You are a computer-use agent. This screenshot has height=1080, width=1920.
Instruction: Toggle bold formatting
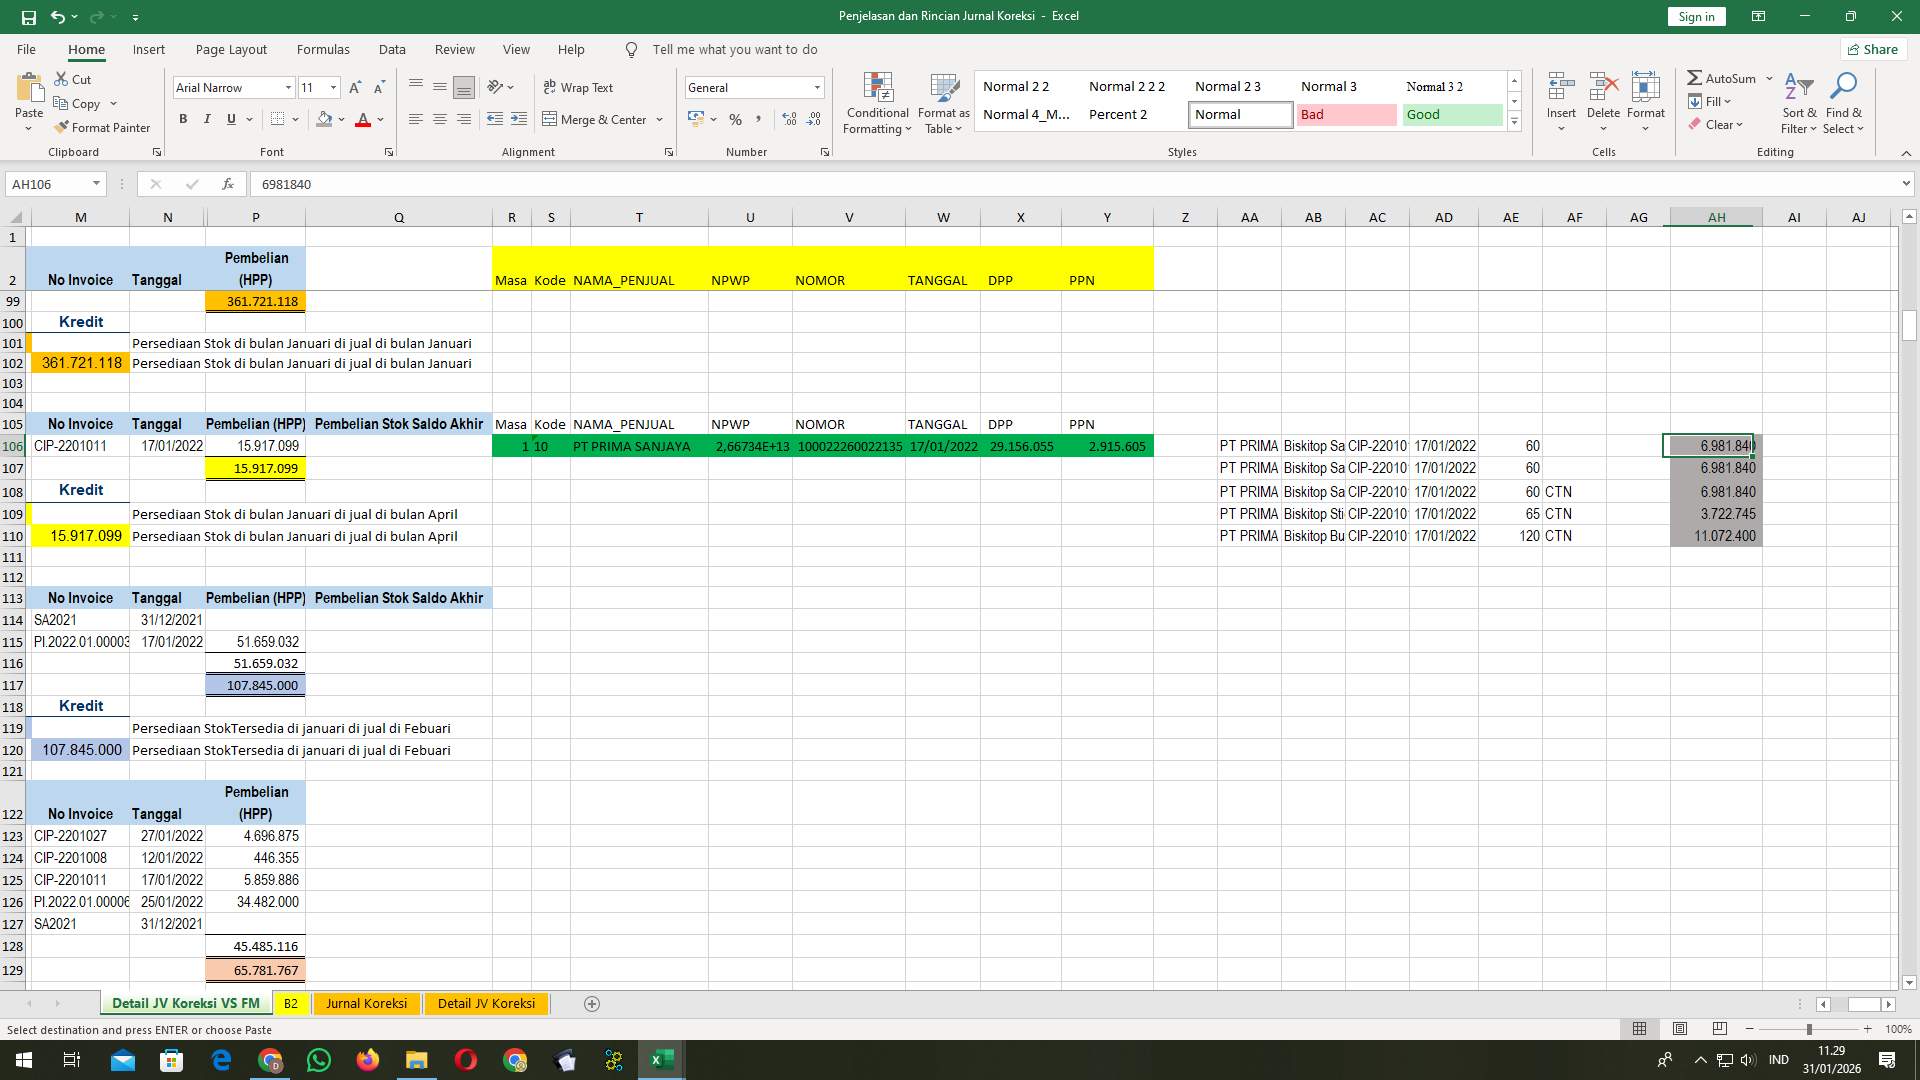click(x=183, y=118)
